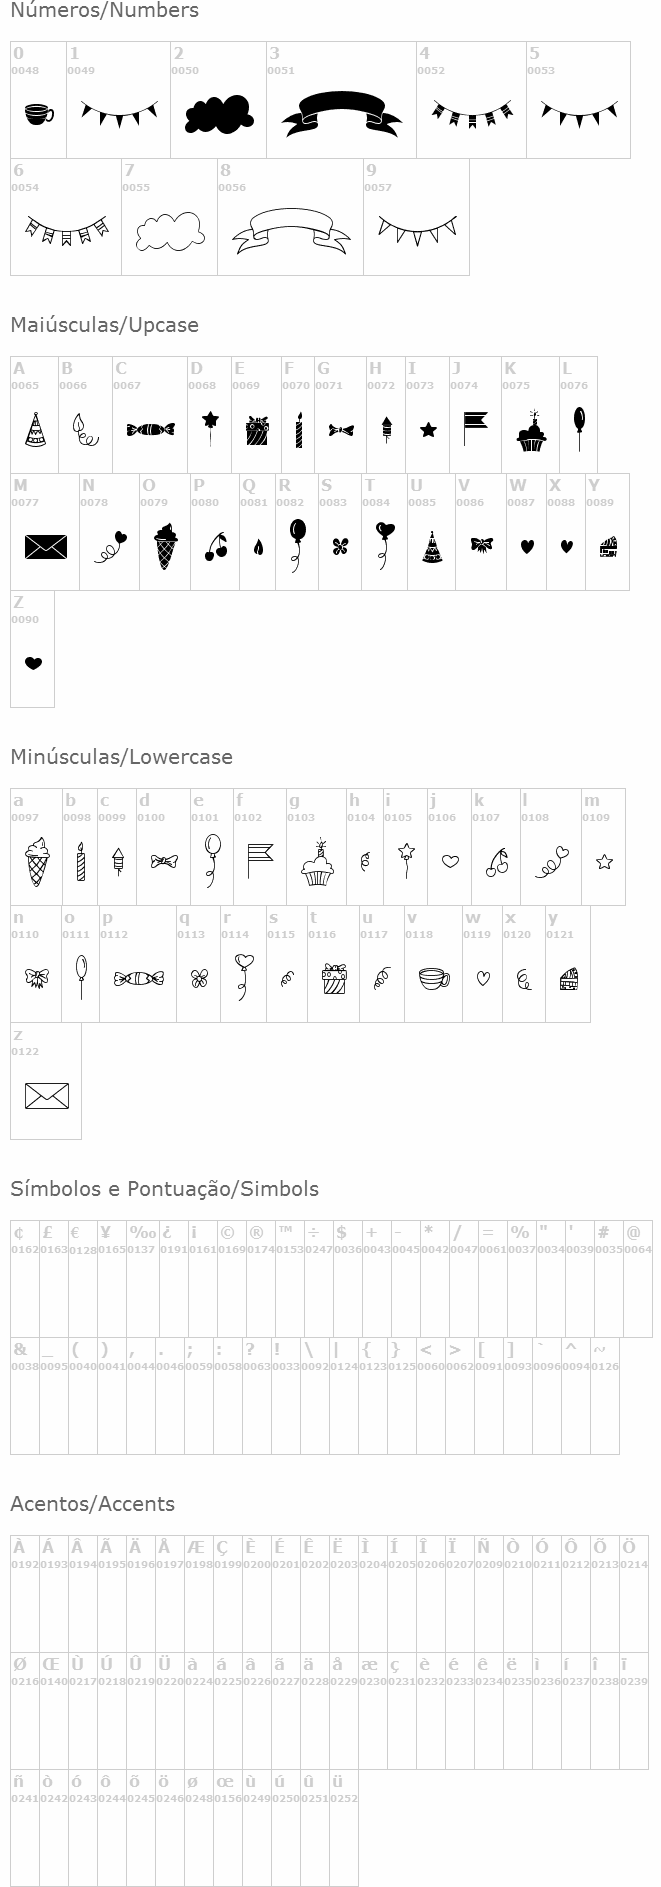Click the filled ribbon banner glyph
This screenshot has height=1887, width=661.
(341, 114)
